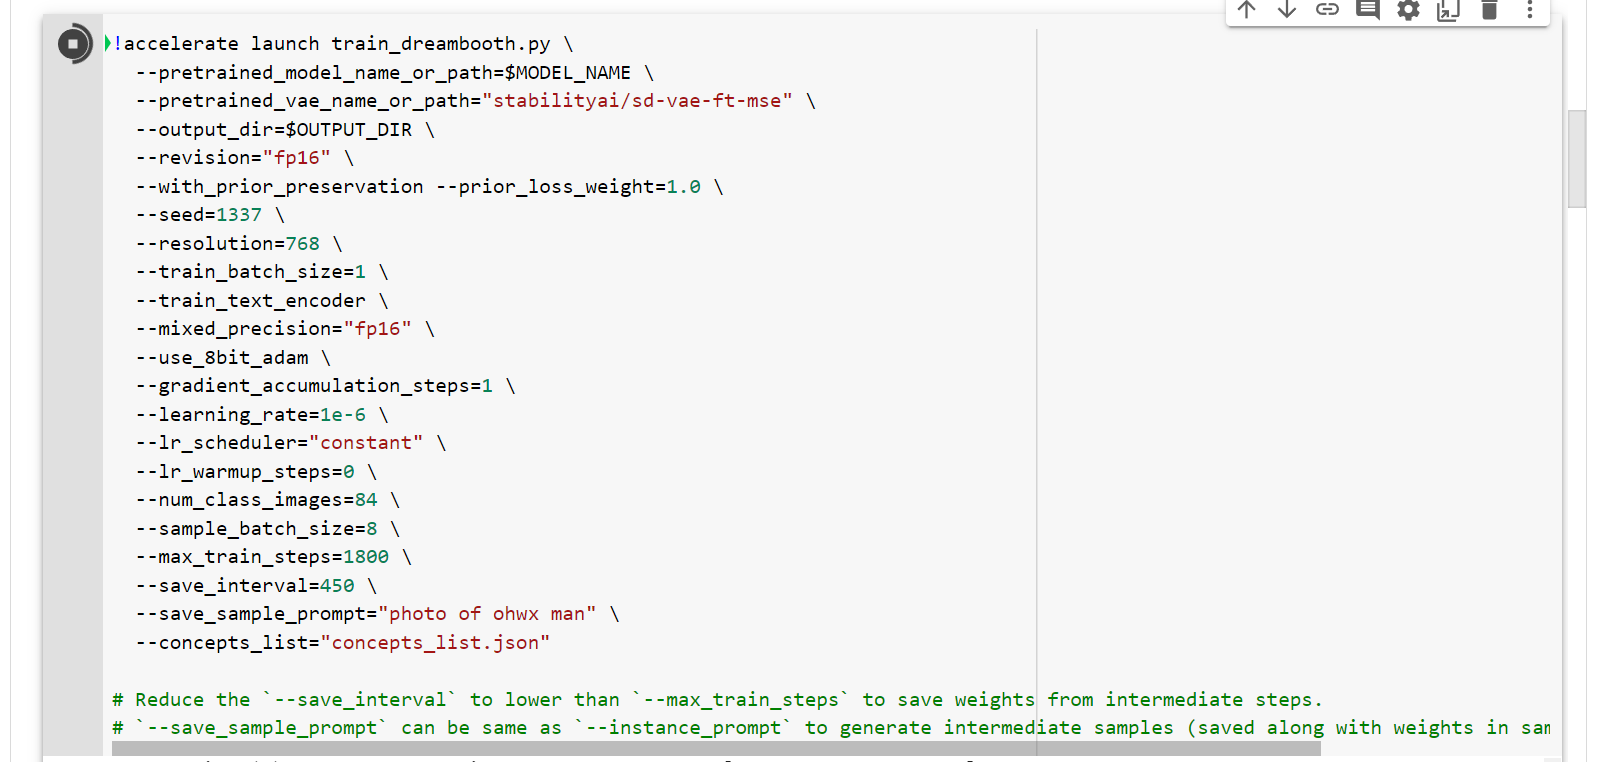
Task: Open cell editor settings gear
Action: tap(1408, 10)
